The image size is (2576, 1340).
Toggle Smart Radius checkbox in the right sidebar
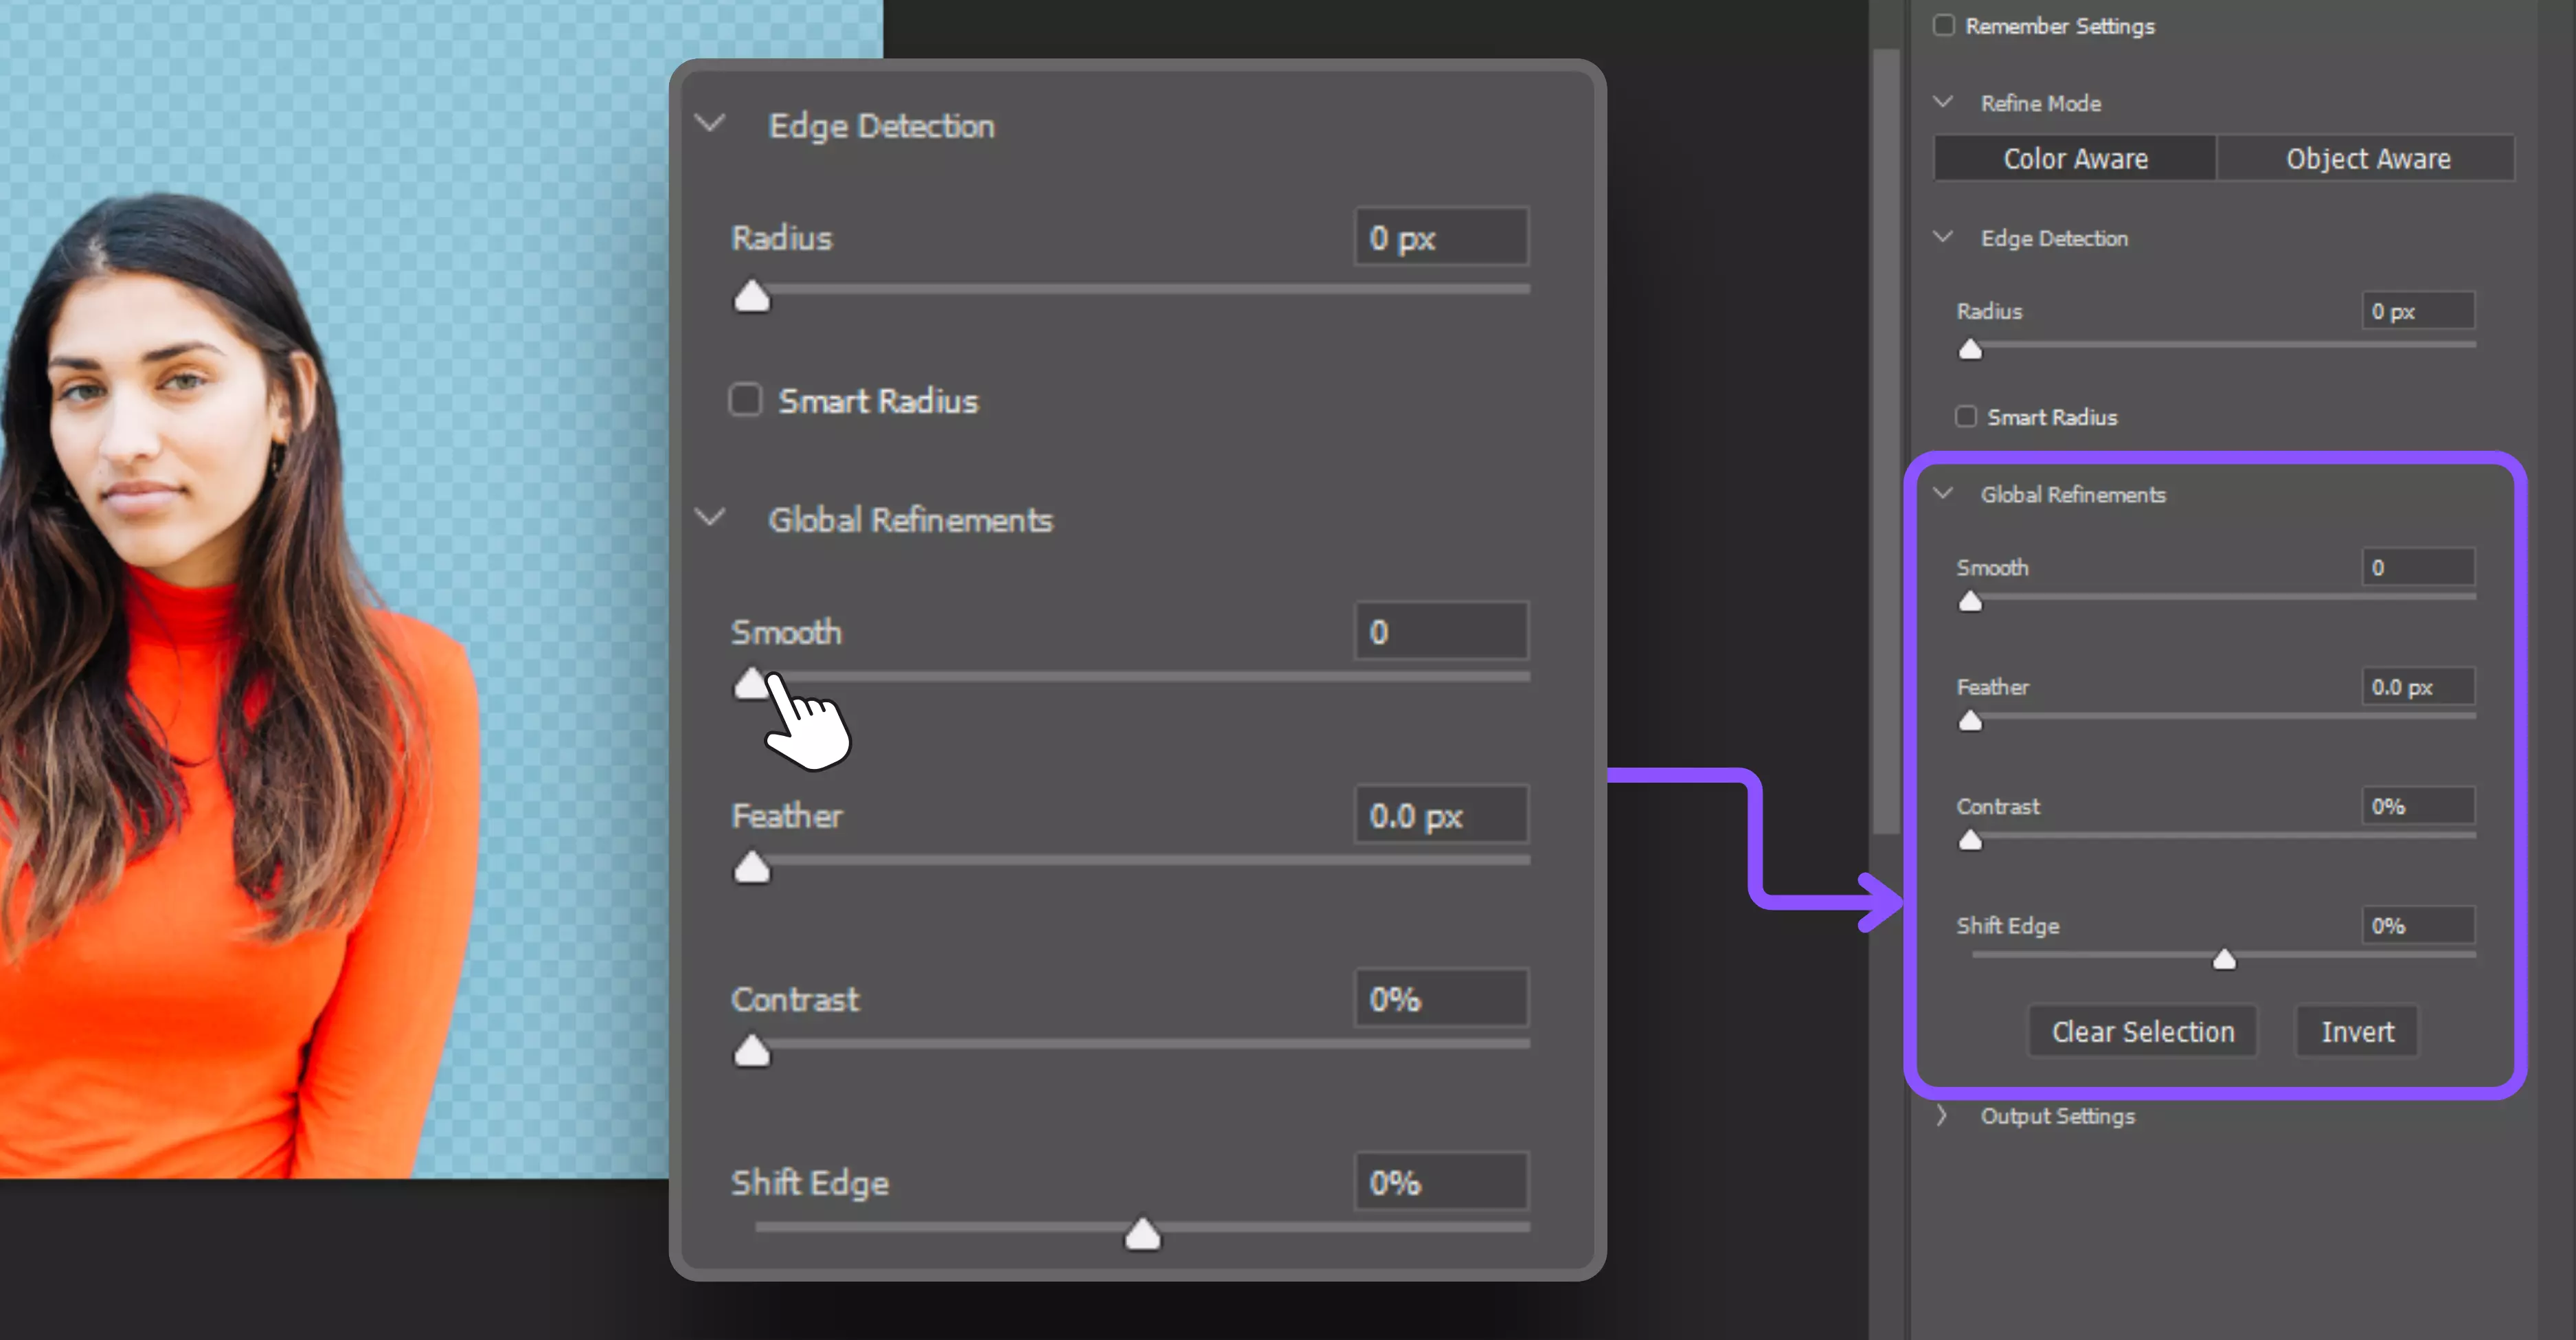pos(1966,416)
